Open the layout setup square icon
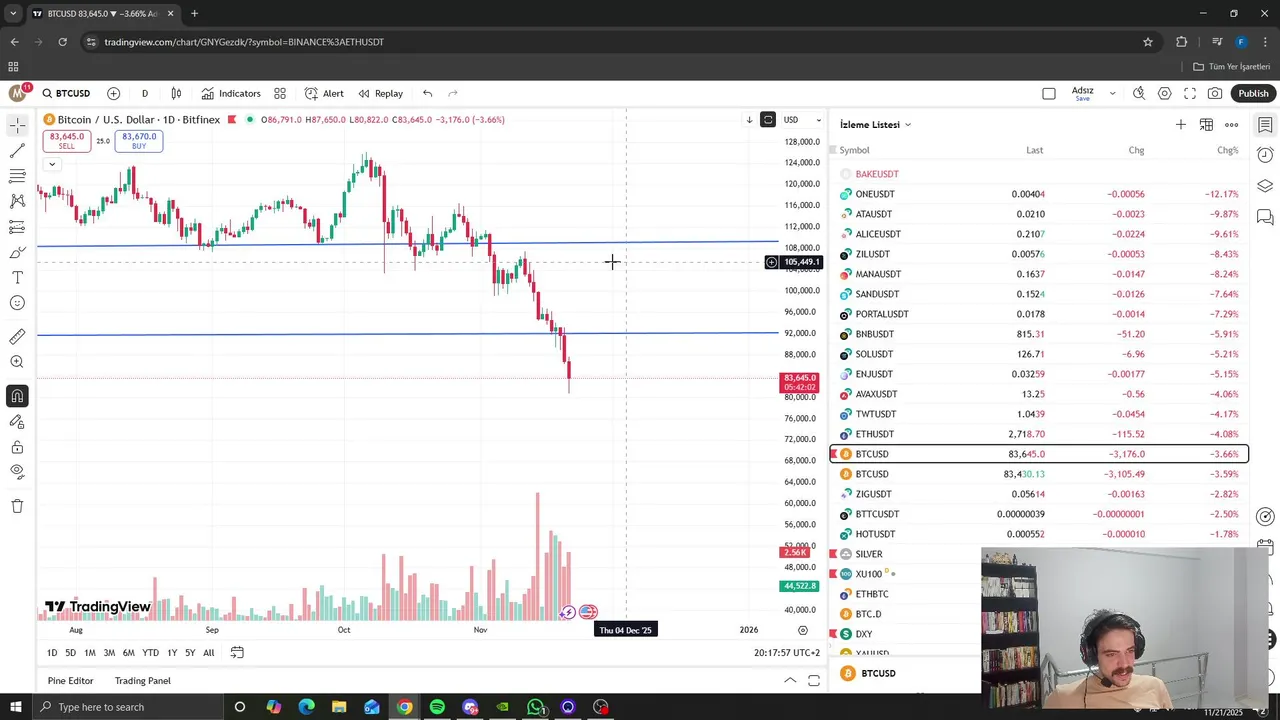This screenshot has height=720, width=1280. tap(1049, 93)
